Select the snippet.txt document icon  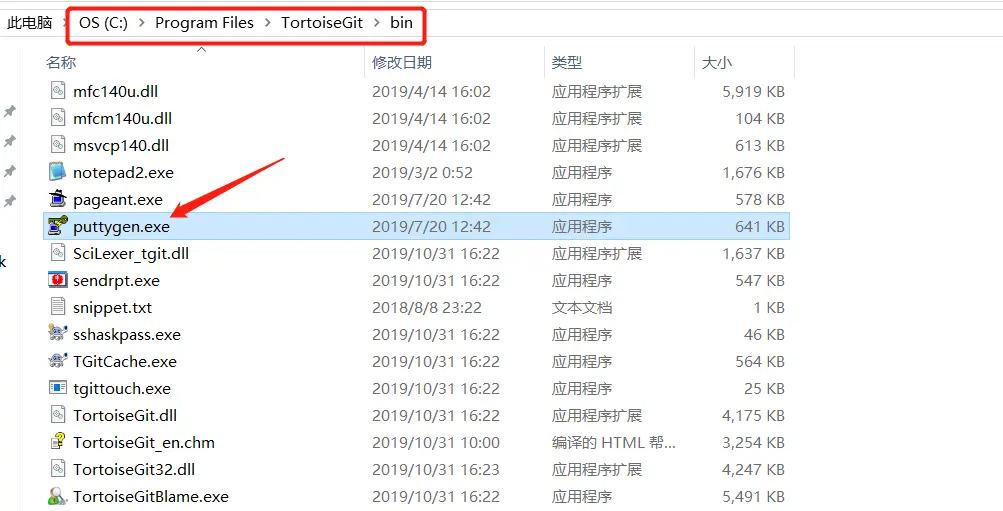pos(58,306)
